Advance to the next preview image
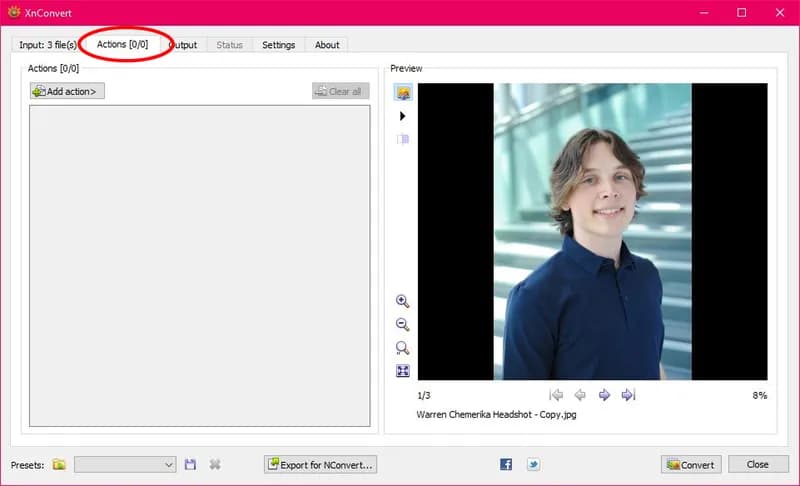The height and width of the screenshot is (486, 800). pyautogui.click(x=604, y=395)
